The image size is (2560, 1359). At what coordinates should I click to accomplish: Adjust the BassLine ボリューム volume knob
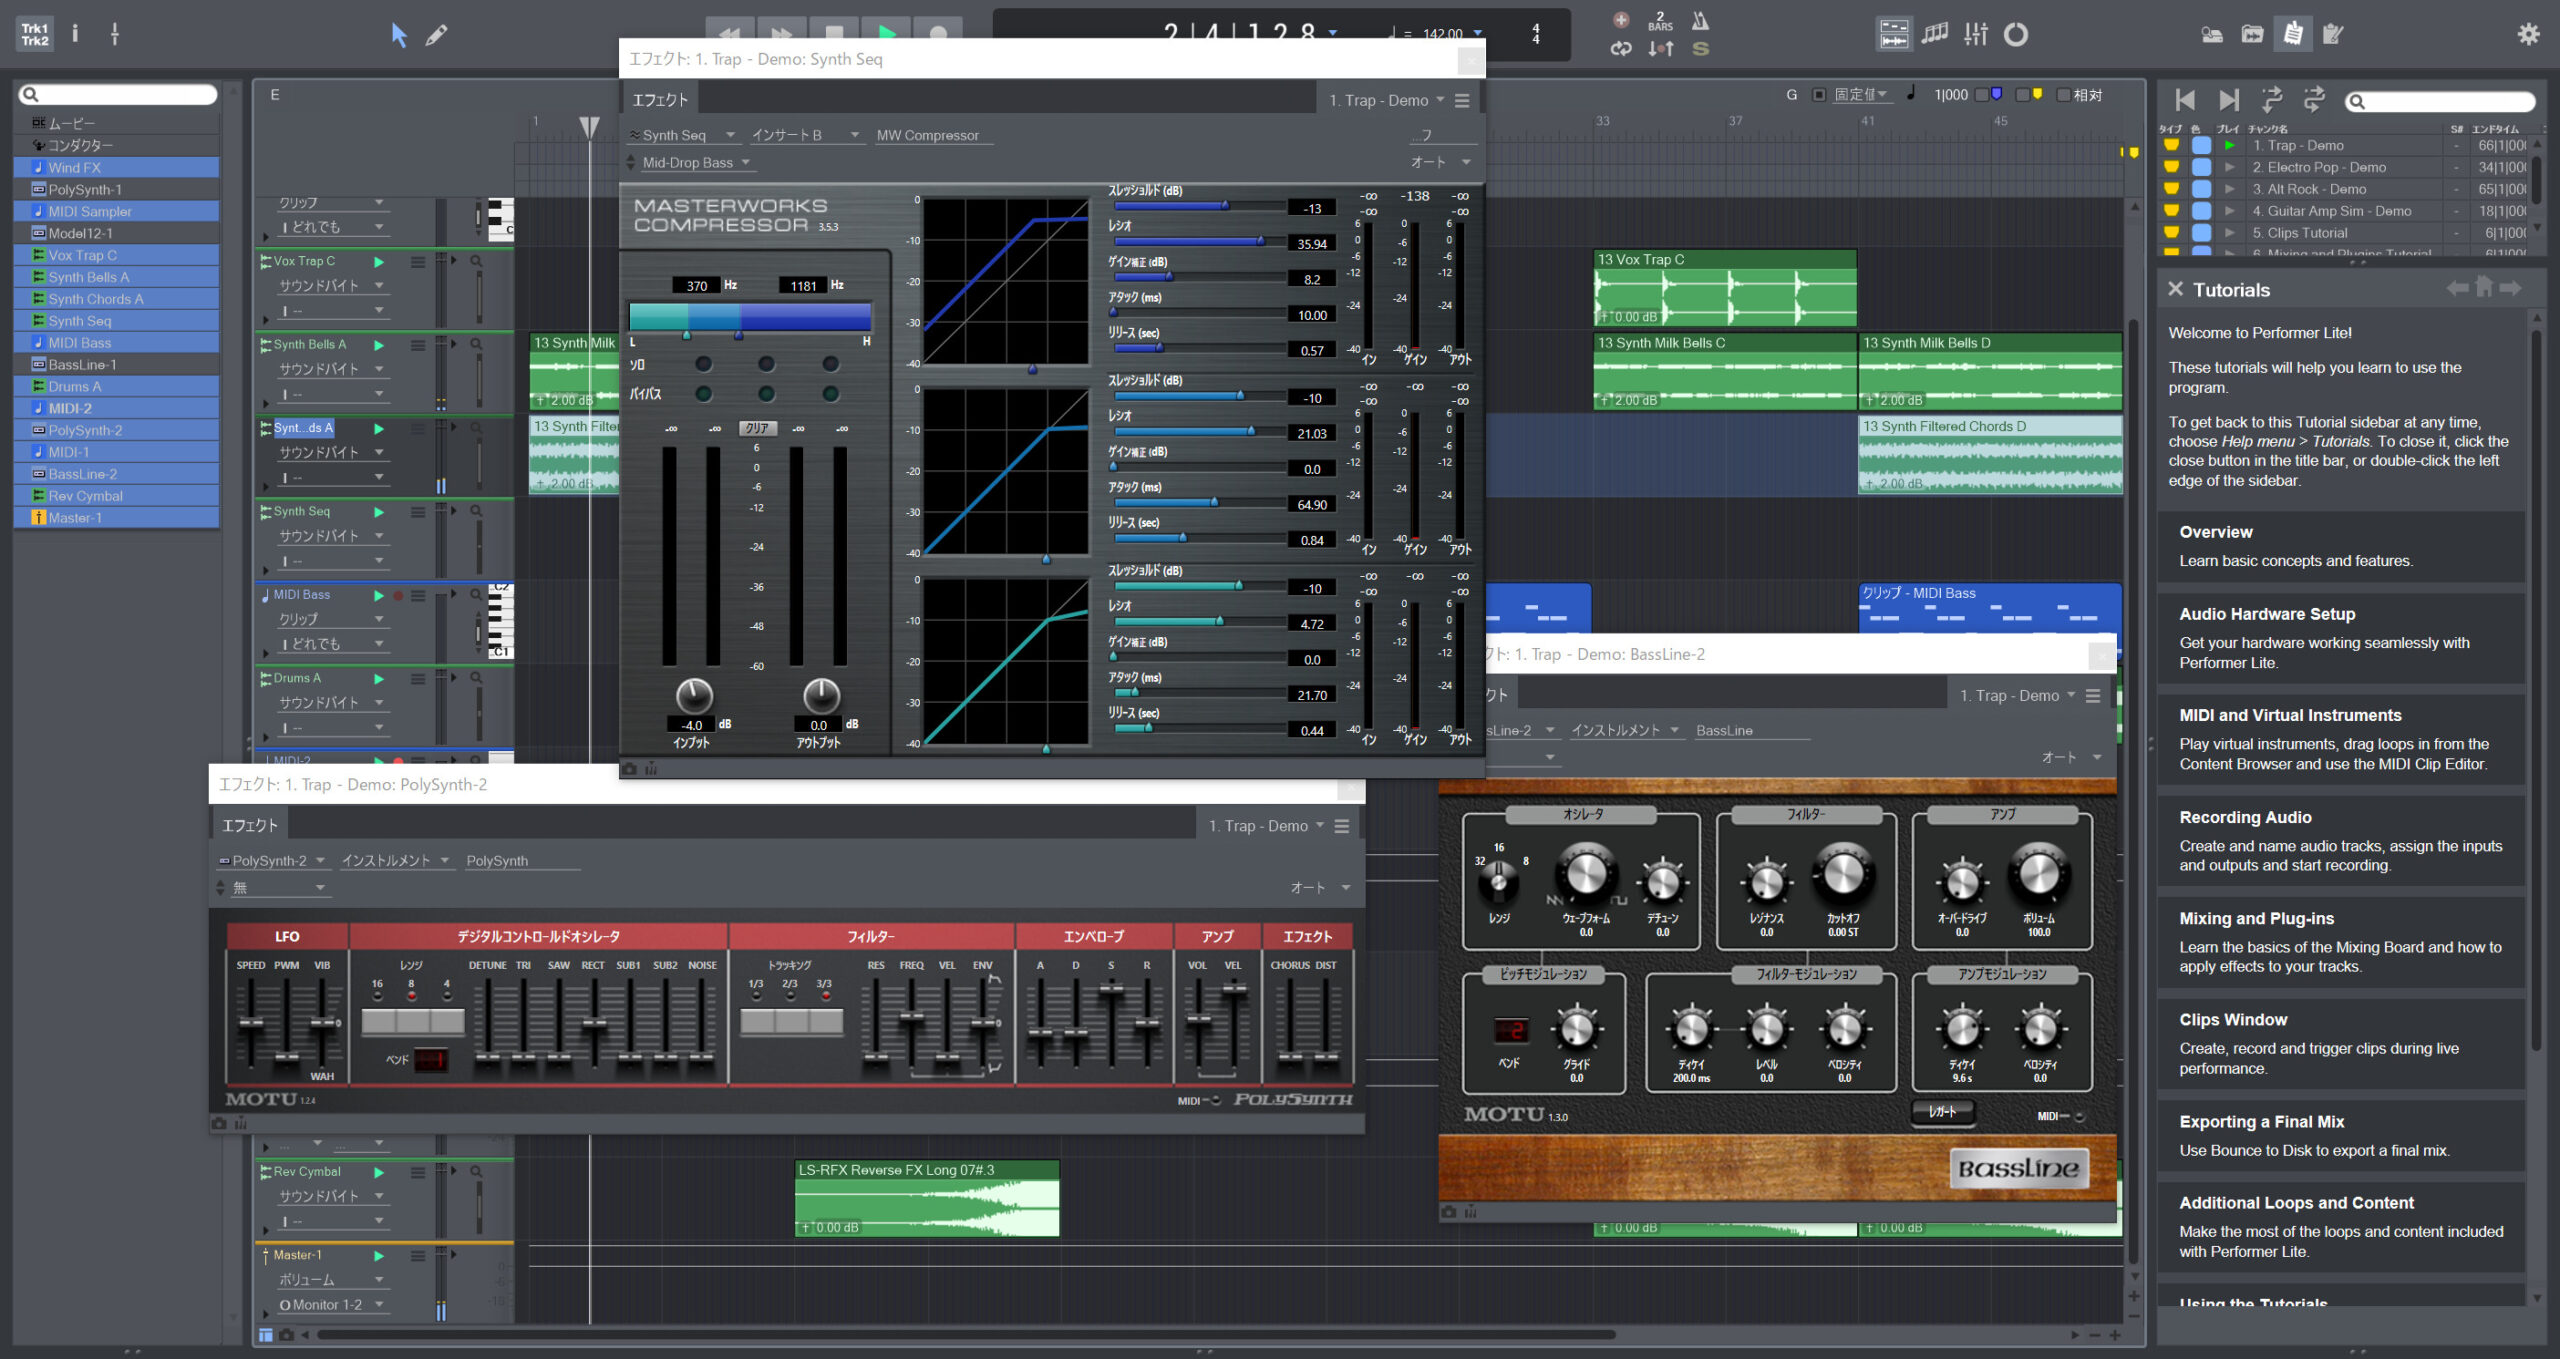coord(2039,874)
